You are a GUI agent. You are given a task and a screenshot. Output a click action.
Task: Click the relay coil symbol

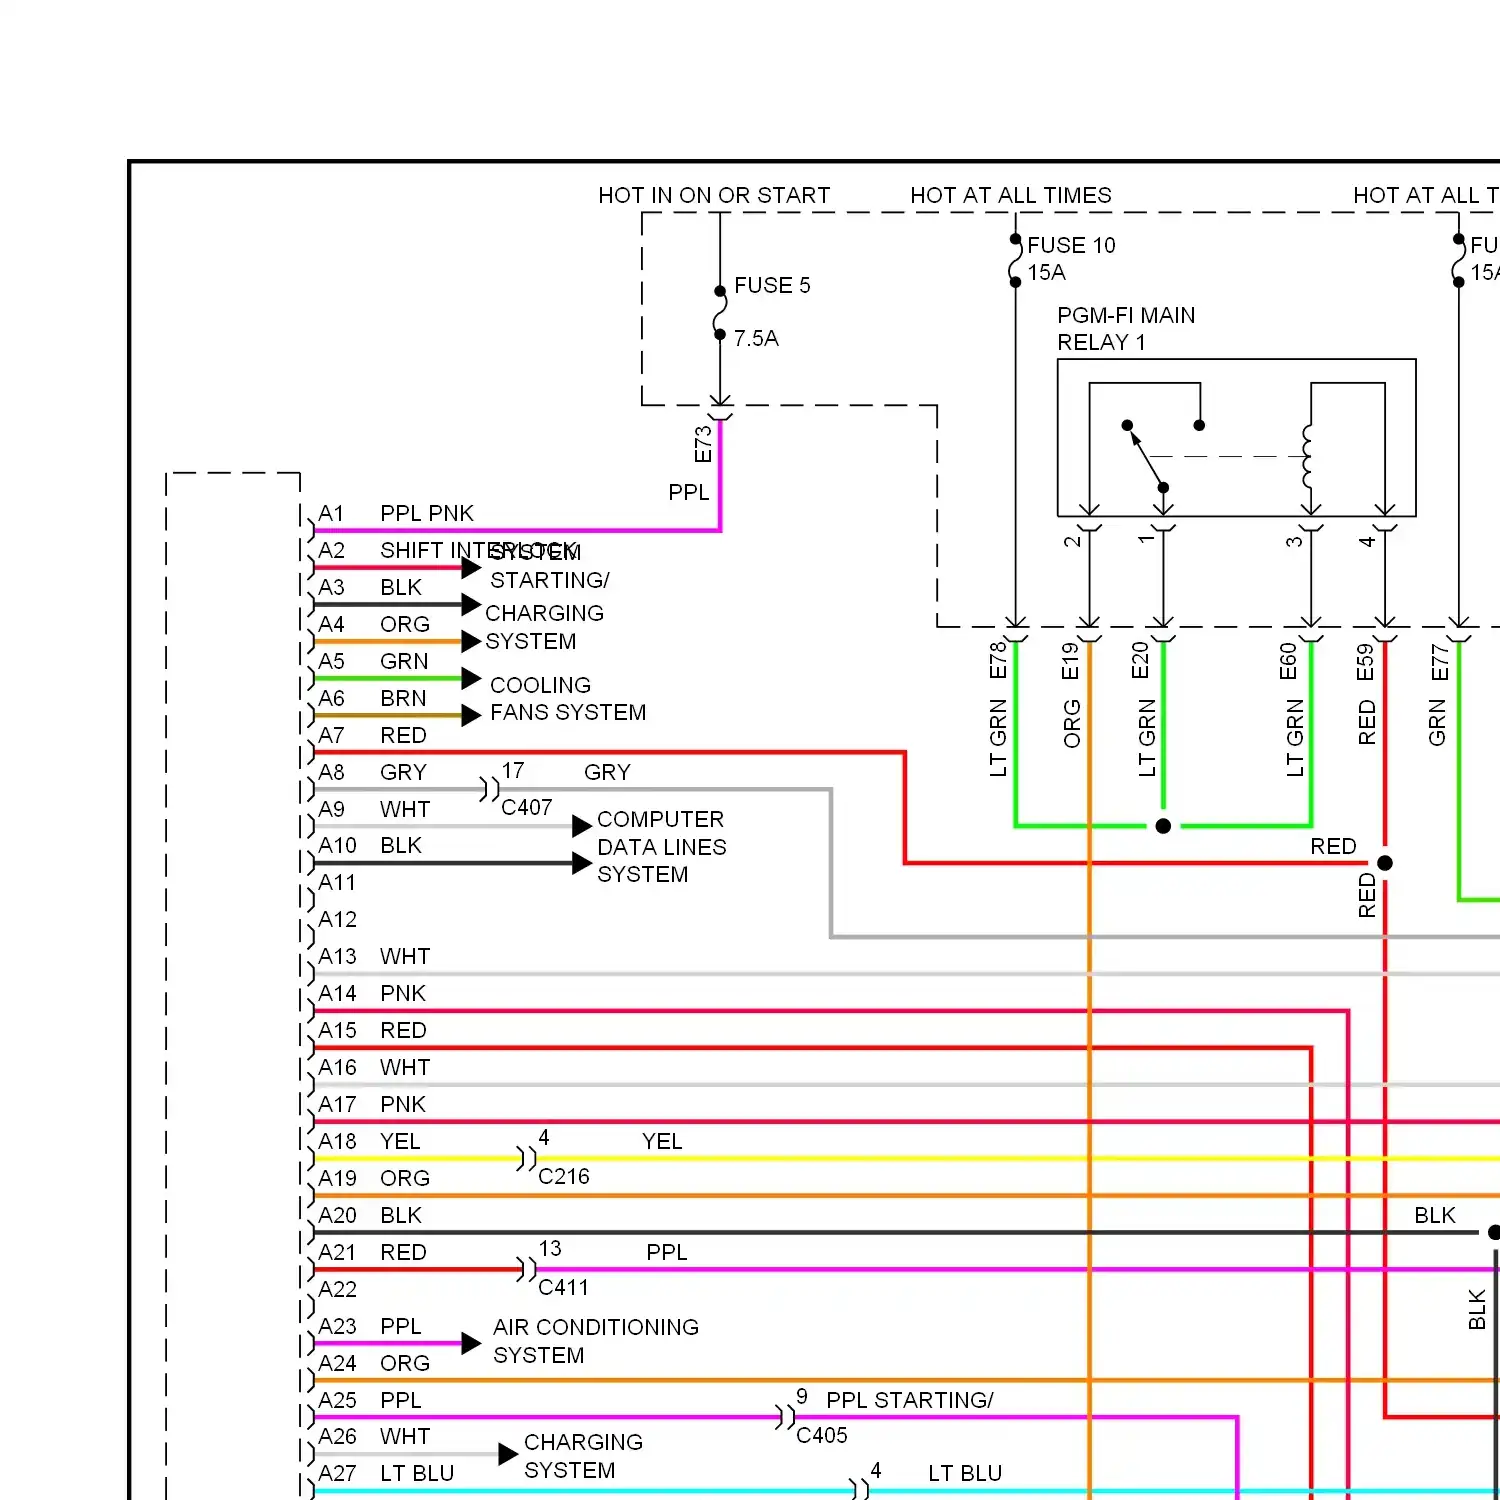tap(1306, 456)
